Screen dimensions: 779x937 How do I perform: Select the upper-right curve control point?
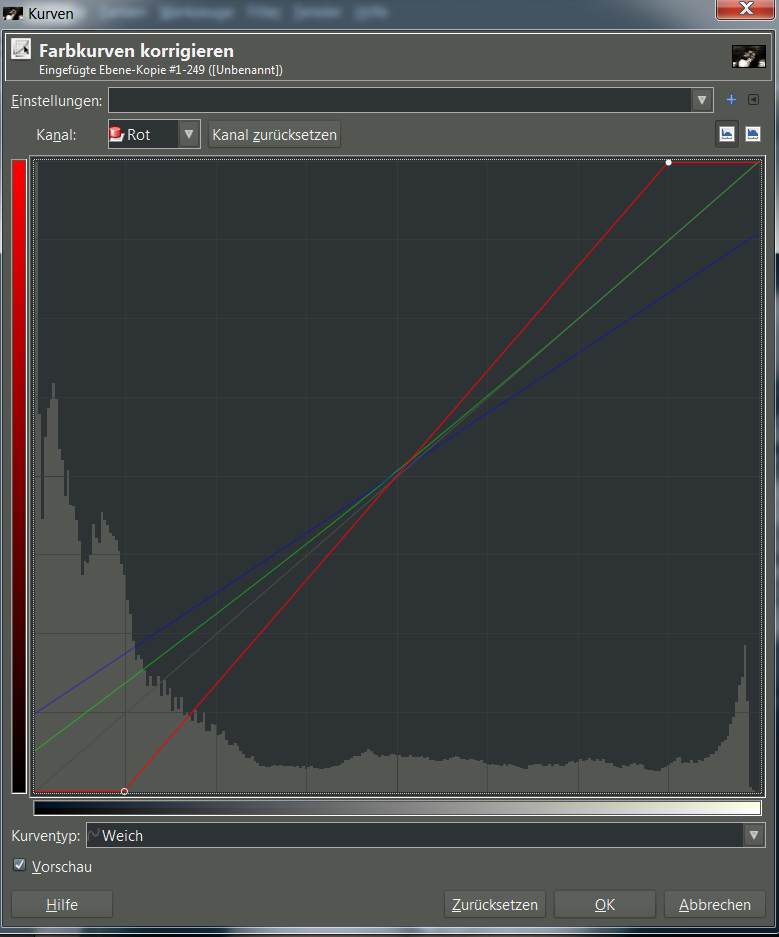[x=669, y=162]
